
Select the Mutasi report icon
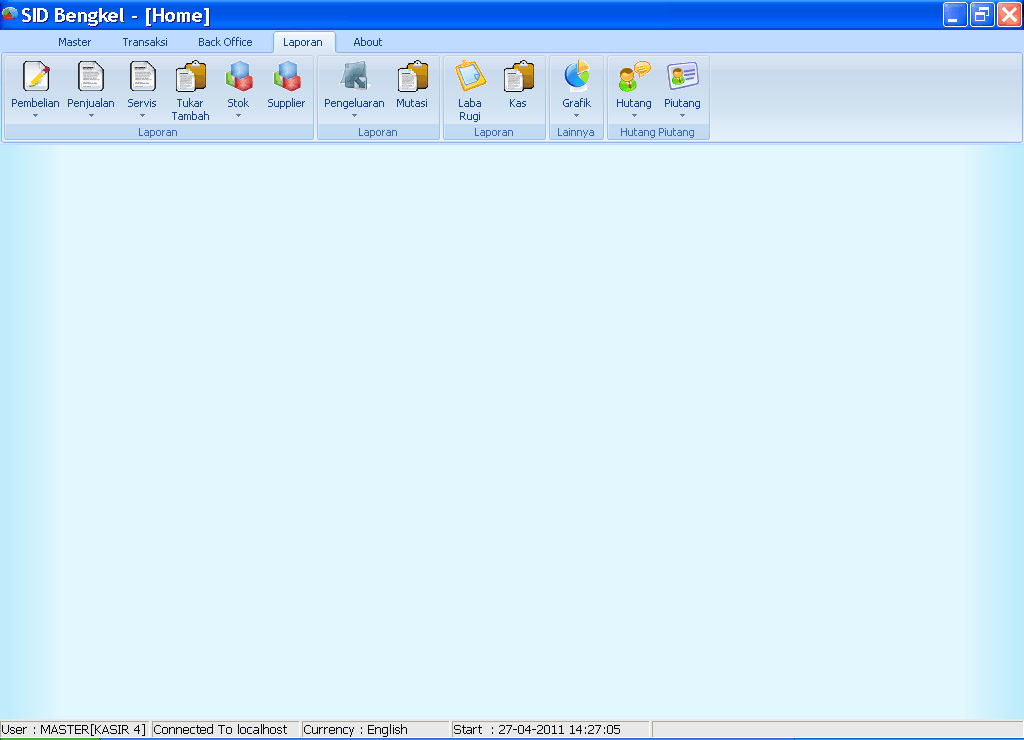[412, 80]
